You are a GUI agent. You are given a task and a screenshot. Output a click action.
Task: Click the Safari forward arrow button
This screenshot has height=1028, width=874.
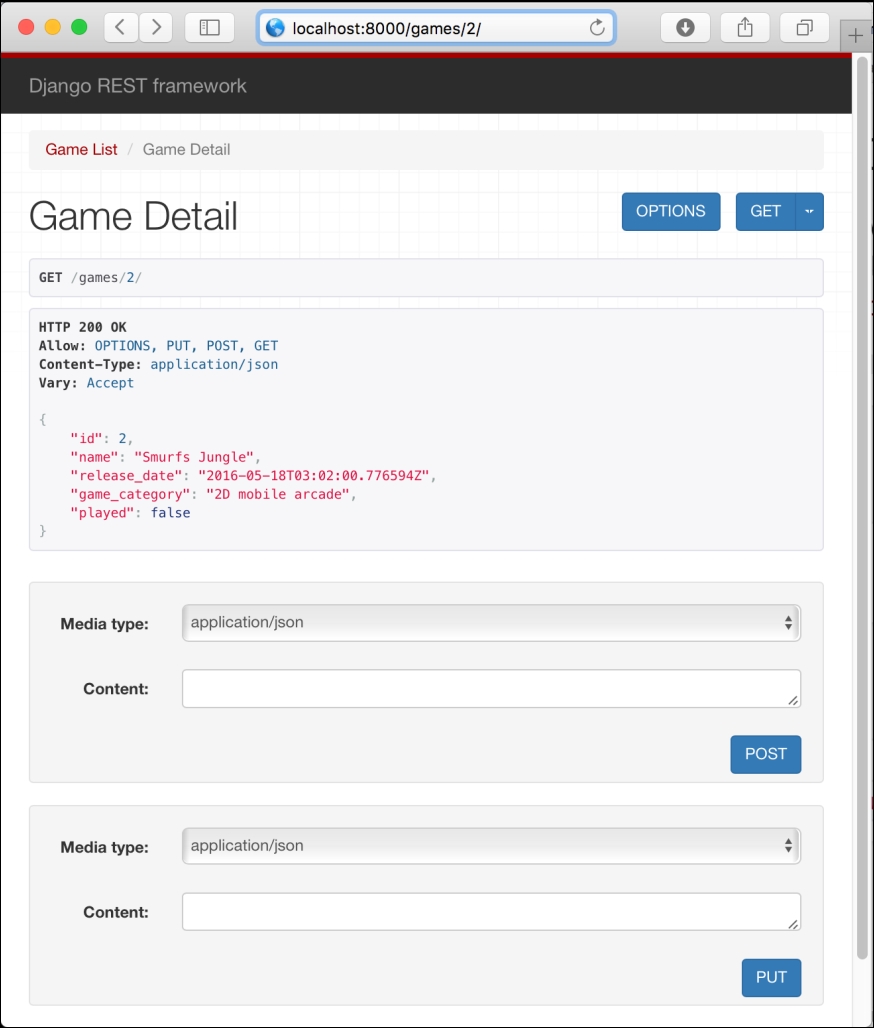point(156,28)
